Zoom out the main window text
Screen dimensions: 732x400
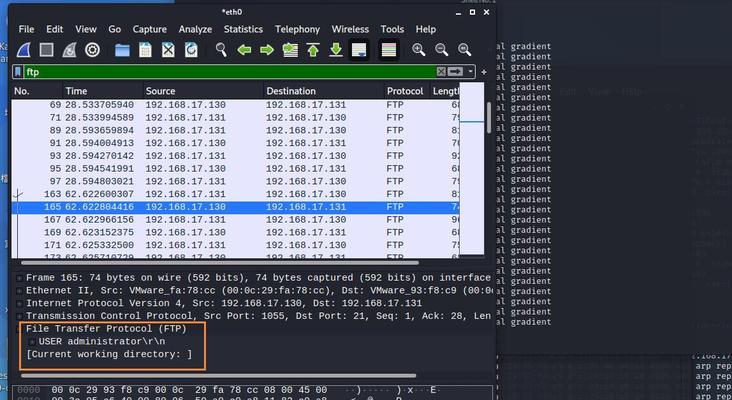[442, 50]
